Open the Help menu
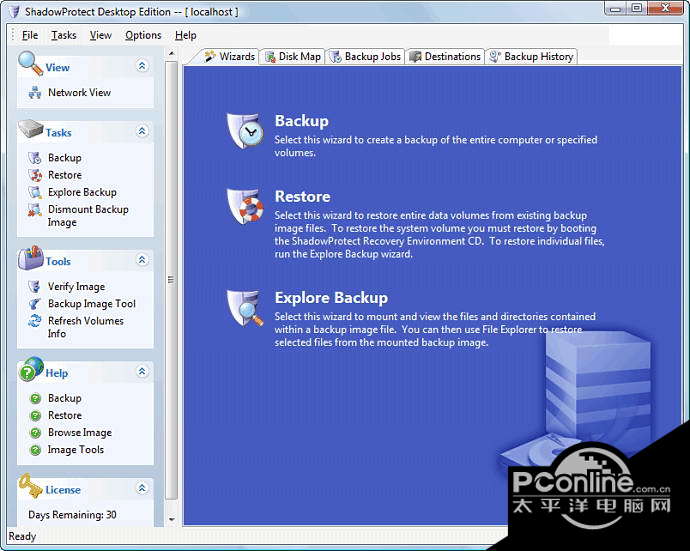 (185, 35)
